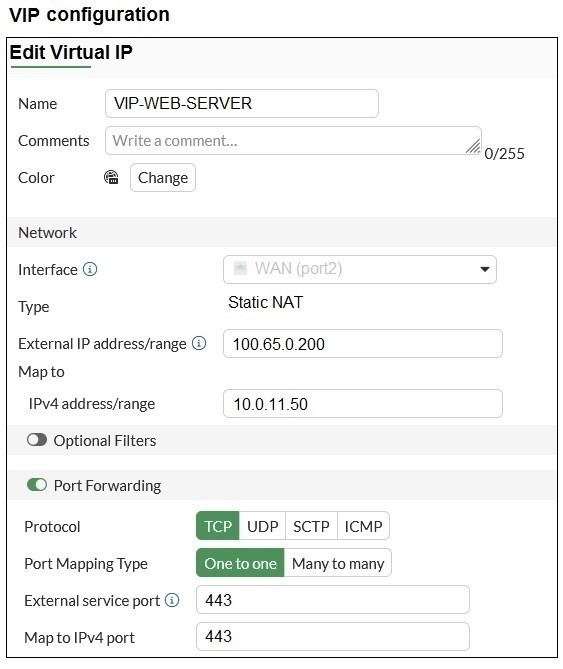Click info icon next to External service port
Screen dimensions: 563x669
point(172,600)
